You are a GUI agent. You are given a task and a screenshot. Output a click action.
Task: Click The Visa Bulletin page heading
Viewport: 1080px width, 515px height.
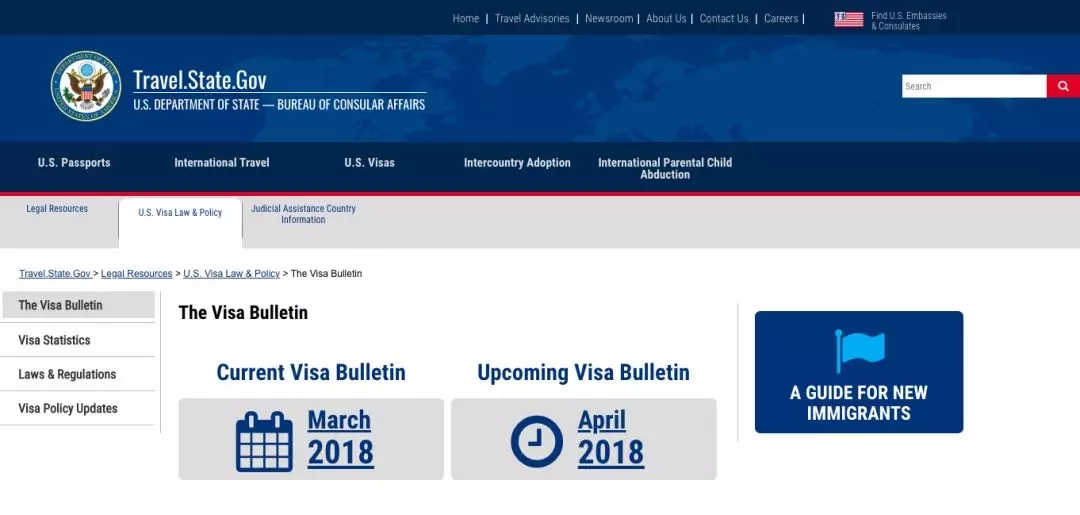[x=243, y=313]
